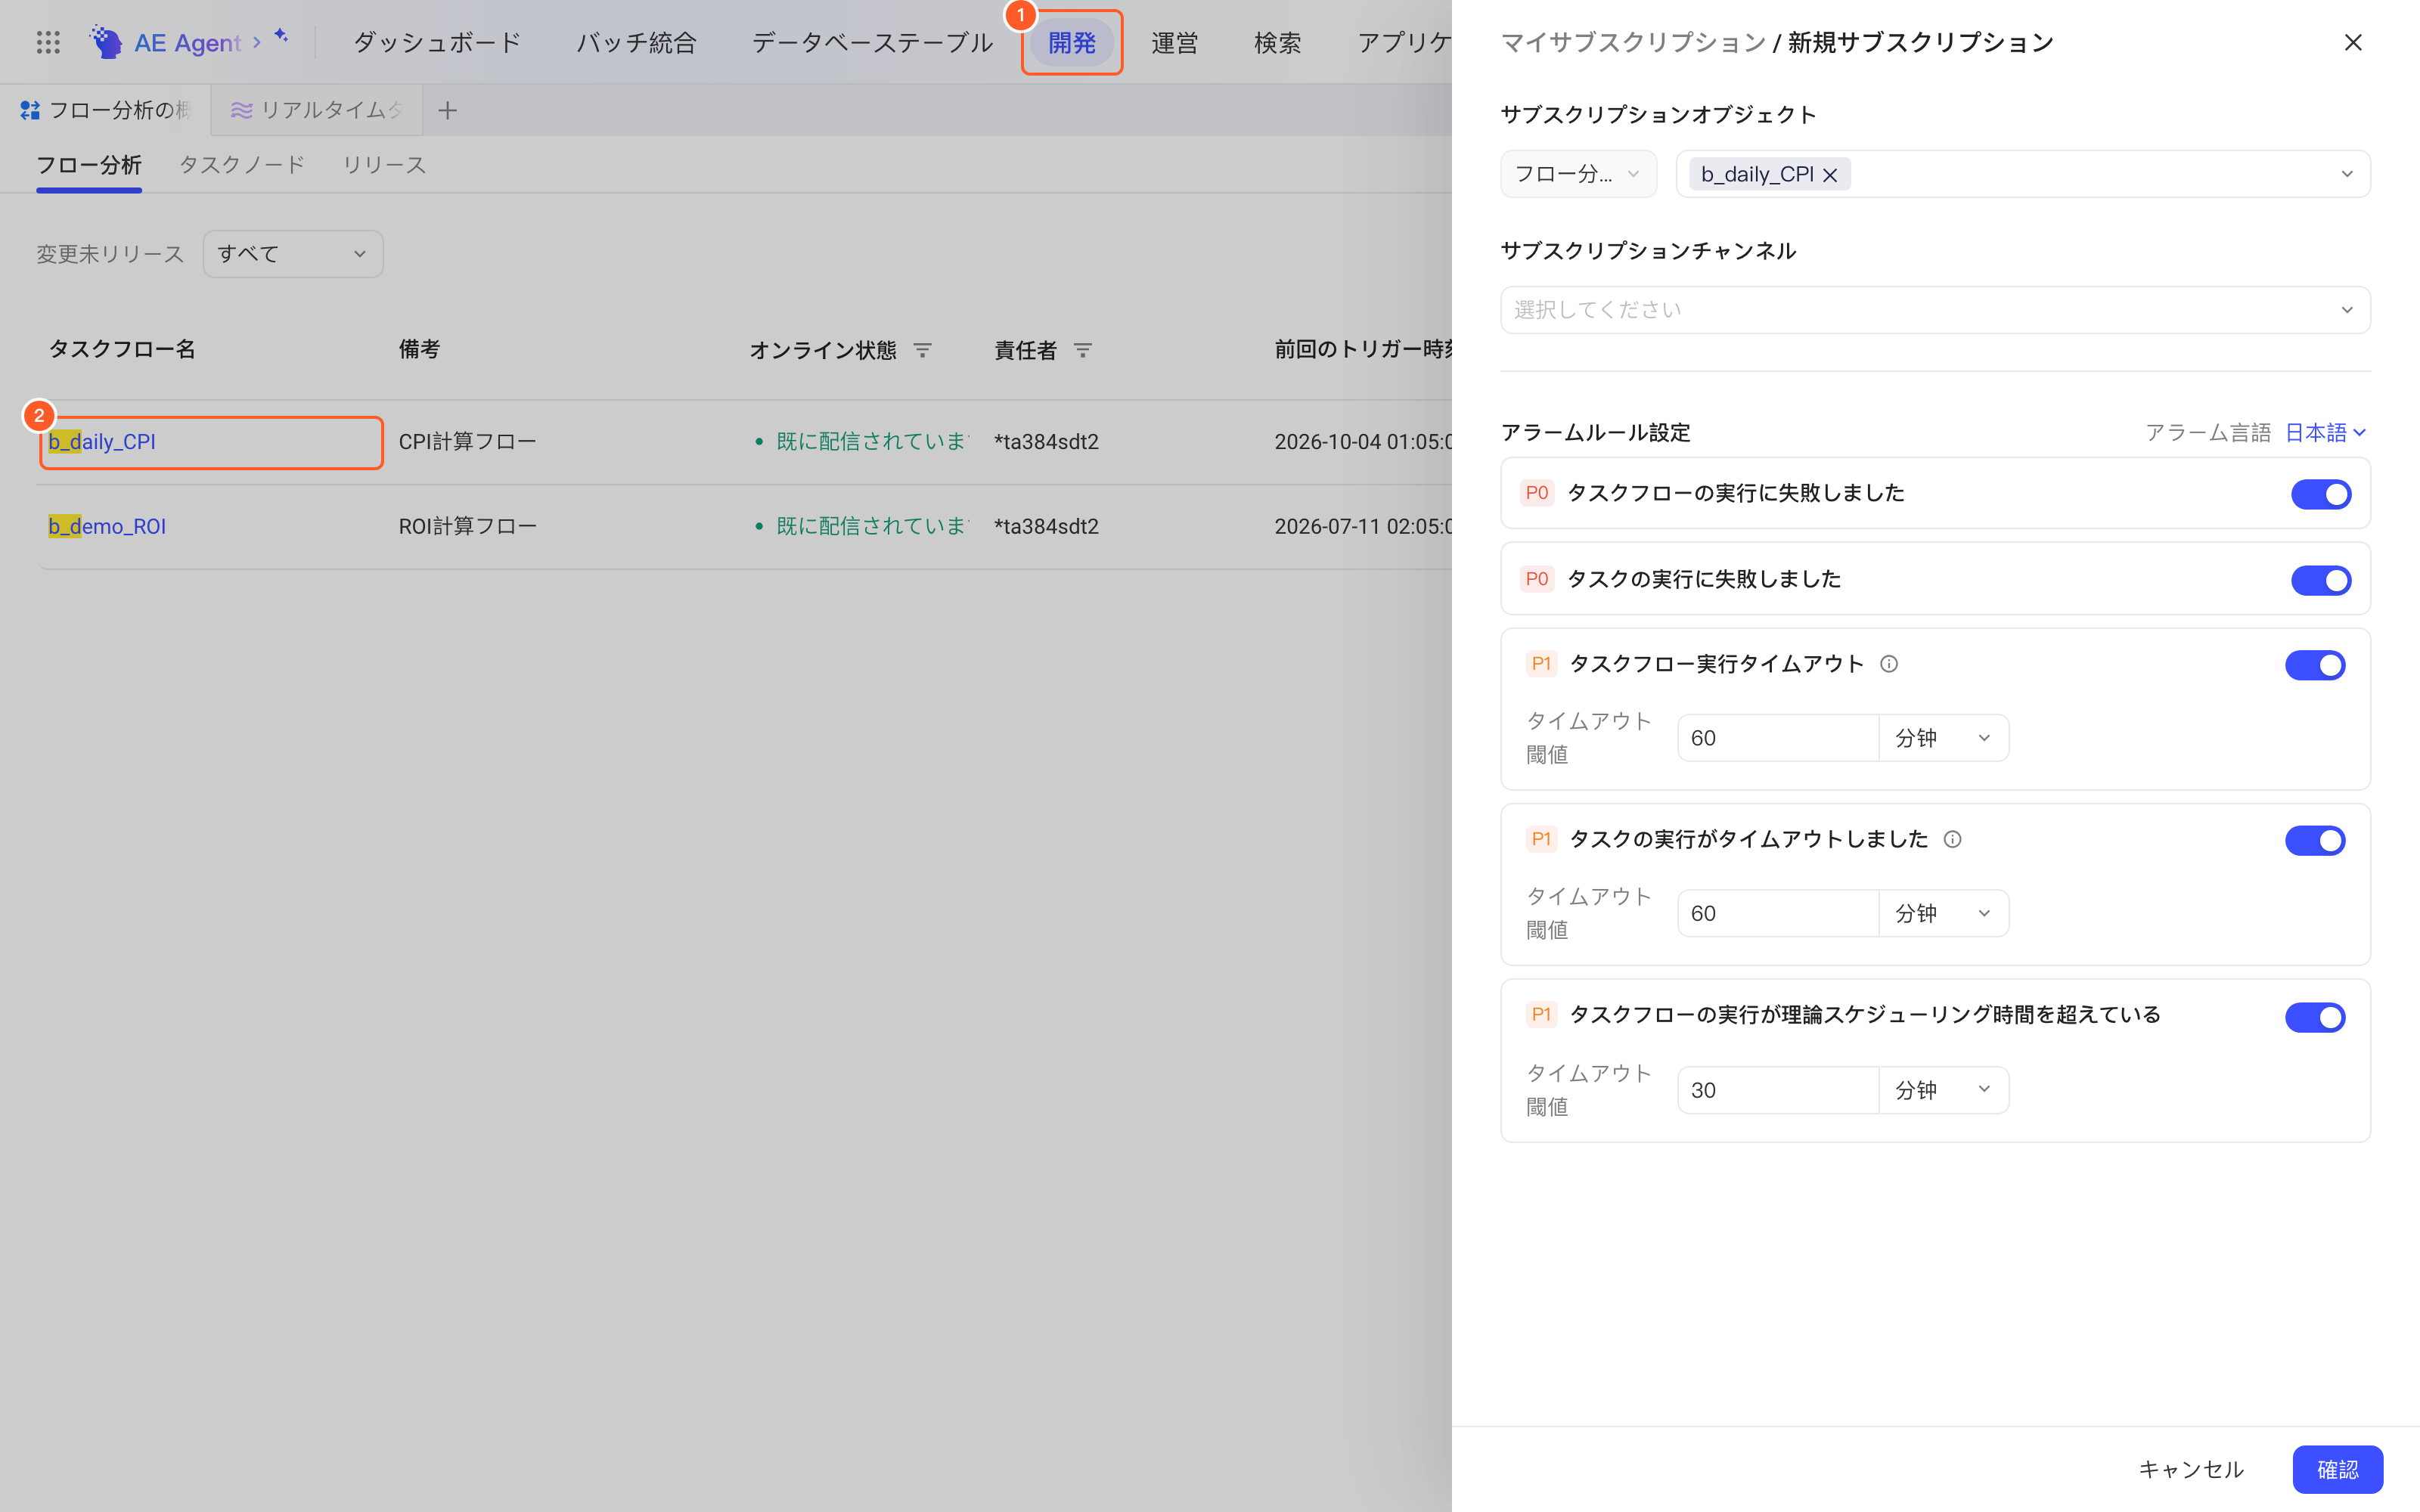Click the timeout field with 30

click(x=1778, y=1090)
